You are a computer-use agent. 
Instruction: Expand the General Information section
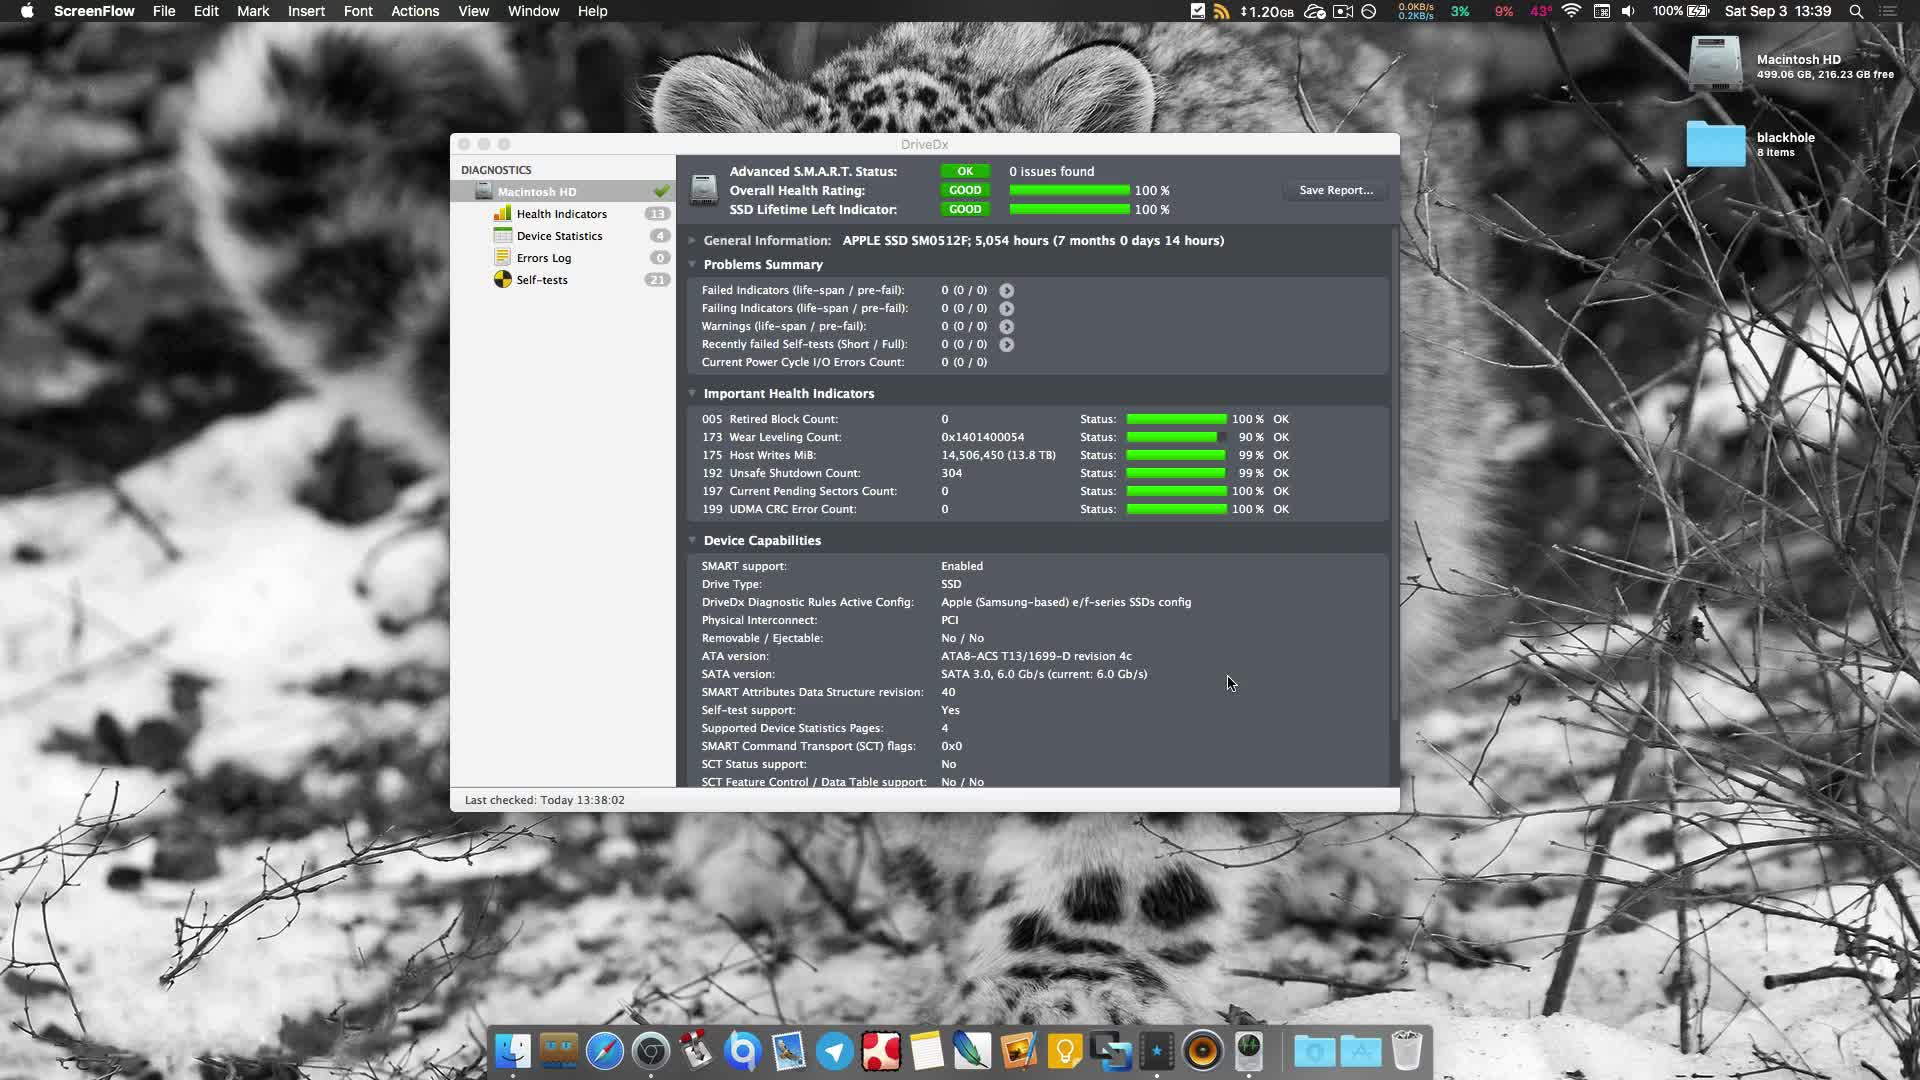(x=692, y=241)
